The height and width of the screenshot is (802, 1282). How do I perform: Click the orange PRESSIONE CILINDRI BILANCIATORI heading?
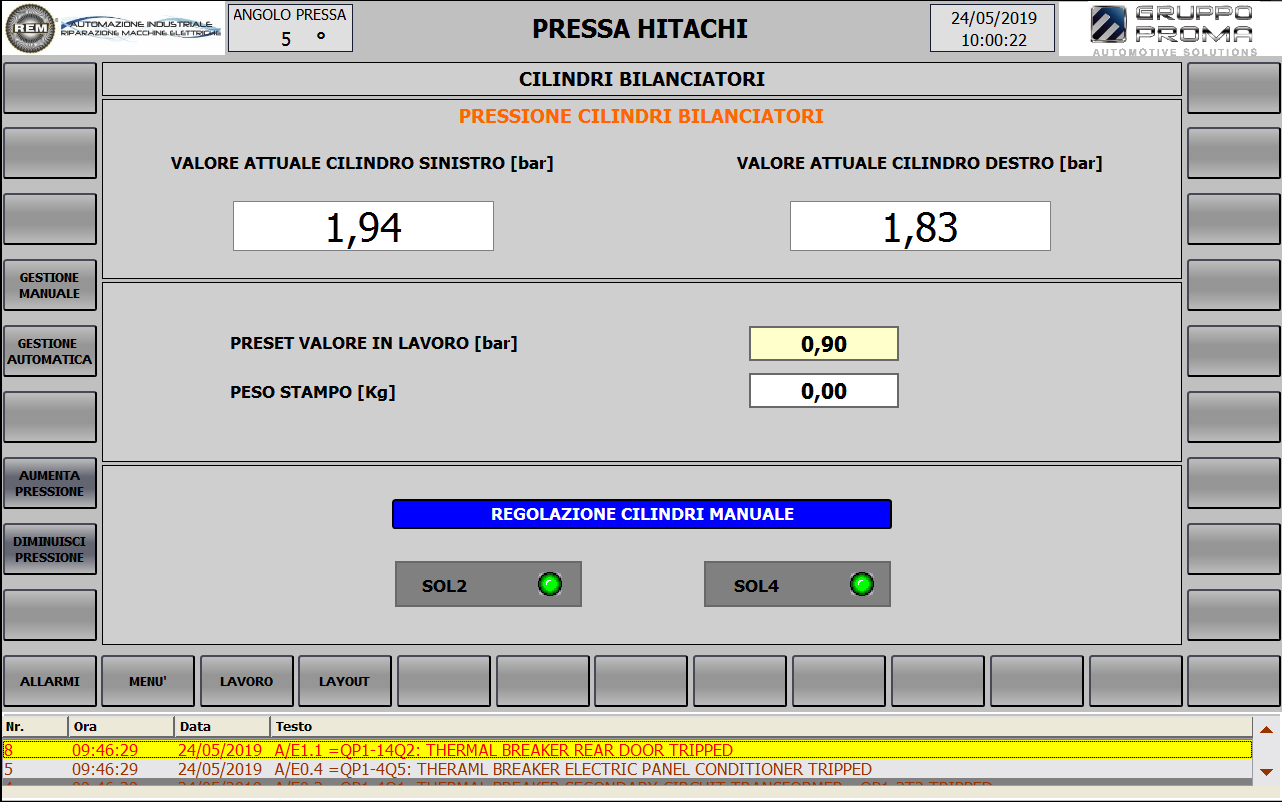(x=641, y=117)
